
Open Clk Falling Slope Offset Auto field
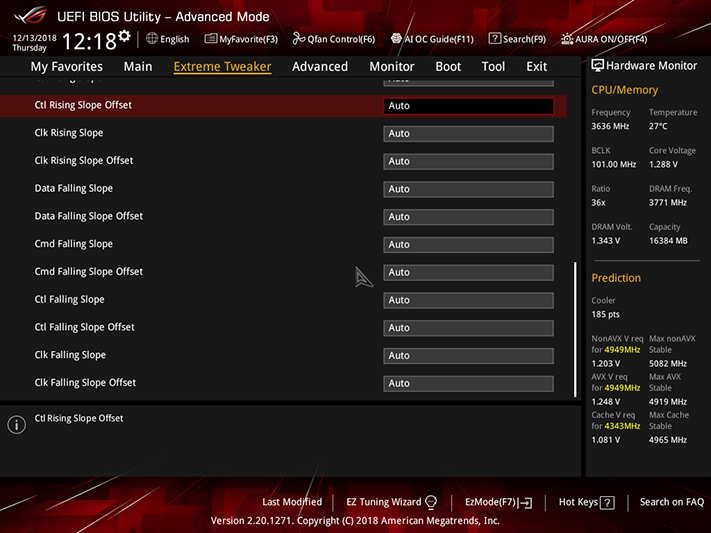click(x=468, y=383)
